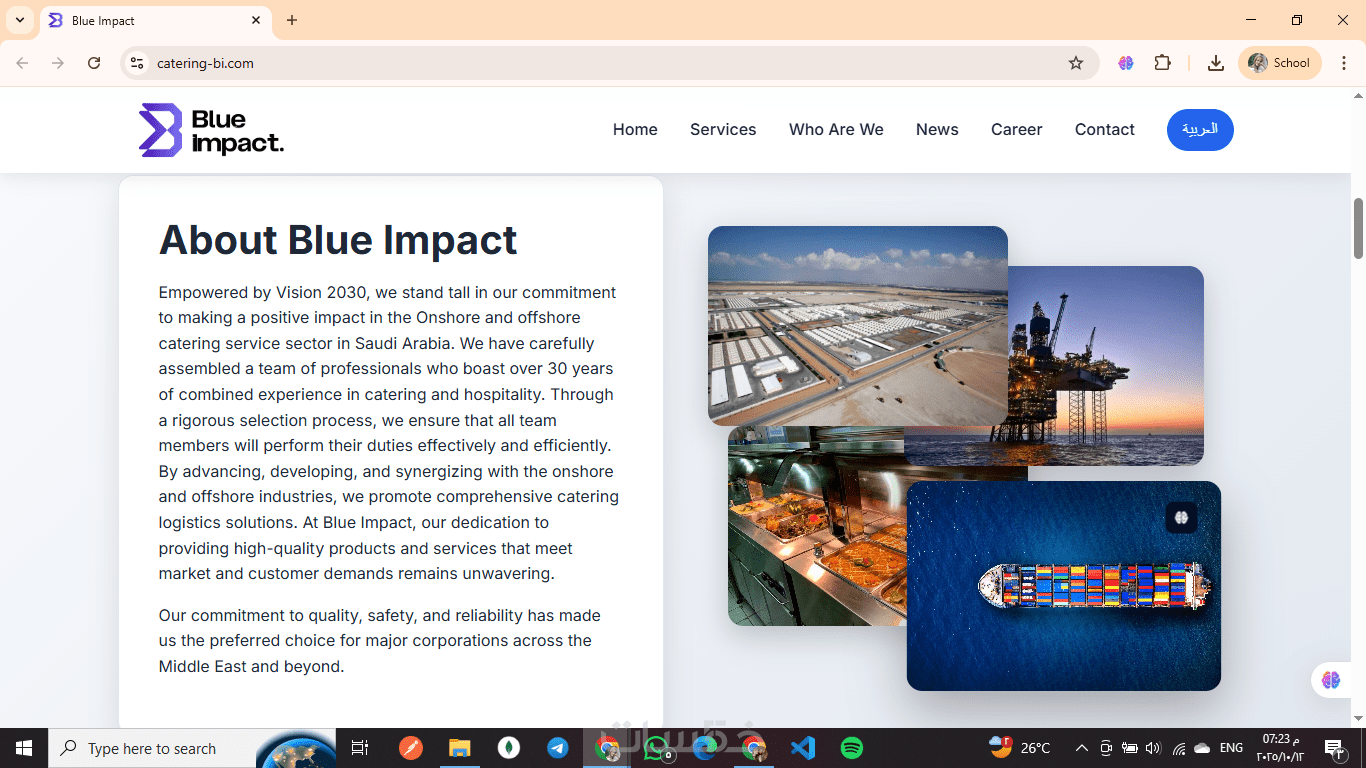Open the Downloads panel
The height and width of the screenshot is (768, 1366).
[1216, 63]
